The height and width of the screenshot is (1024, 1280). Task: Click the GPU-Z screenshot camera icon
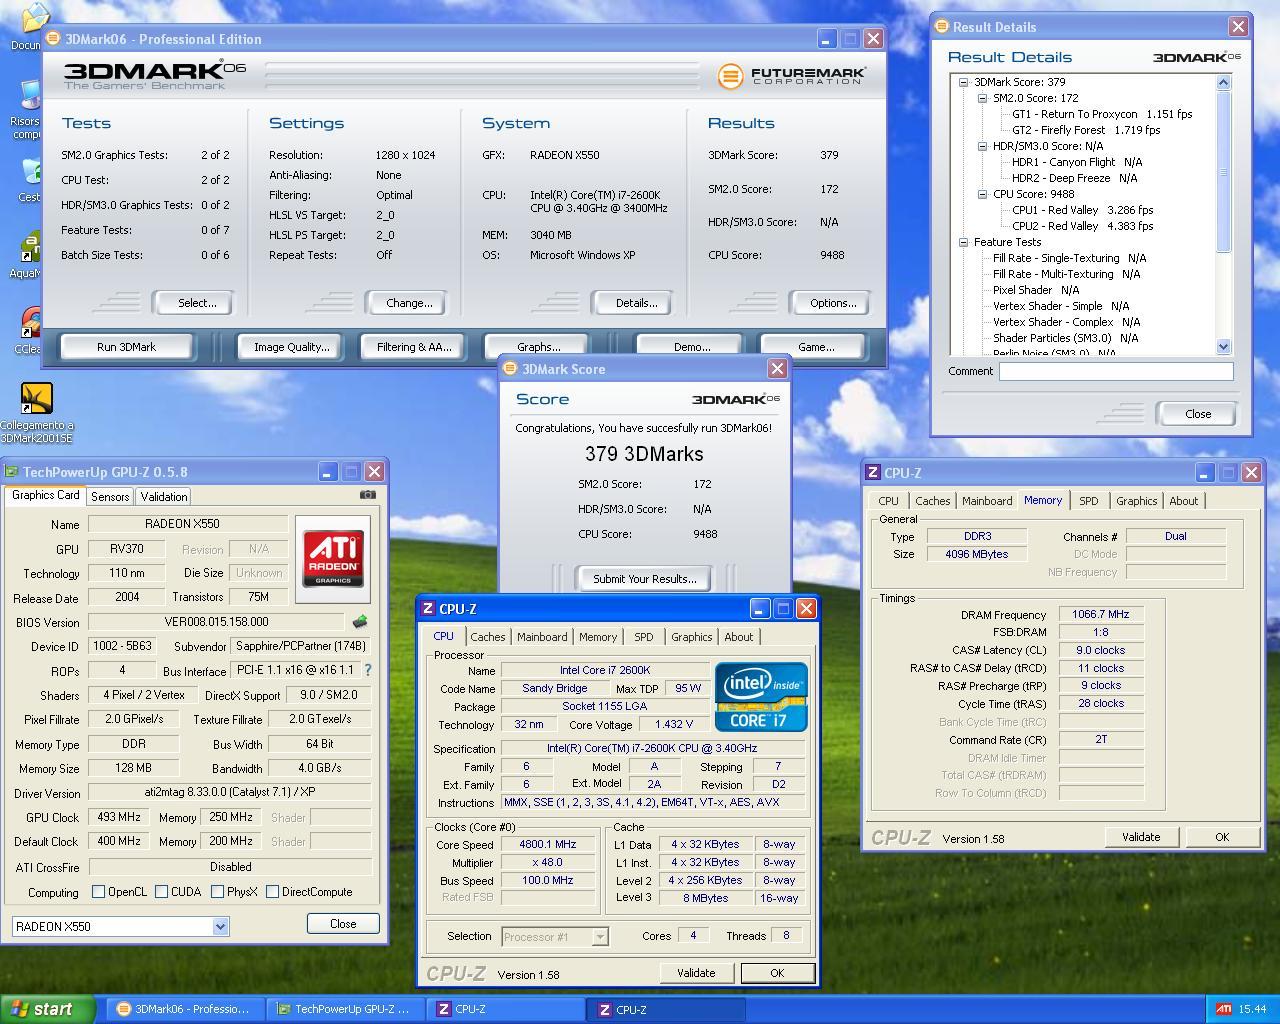[x=368, y=494]
